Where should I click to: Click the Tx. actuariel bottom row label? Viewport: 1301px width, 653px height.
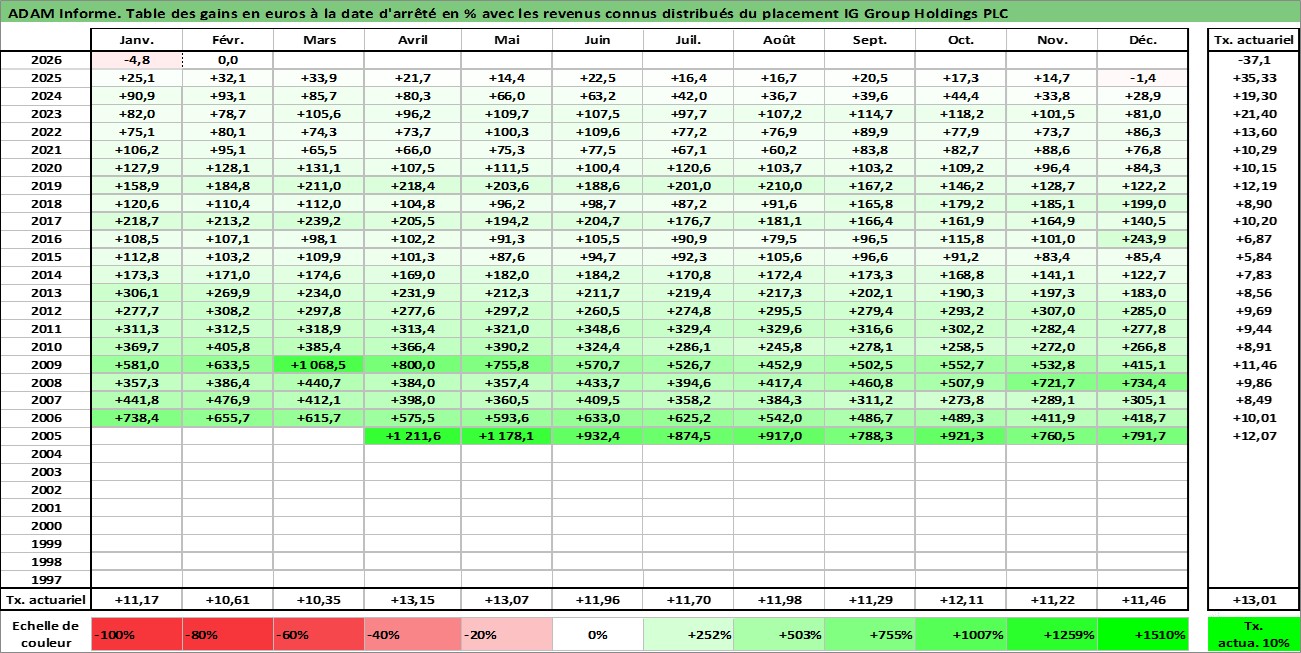(46, 600)
